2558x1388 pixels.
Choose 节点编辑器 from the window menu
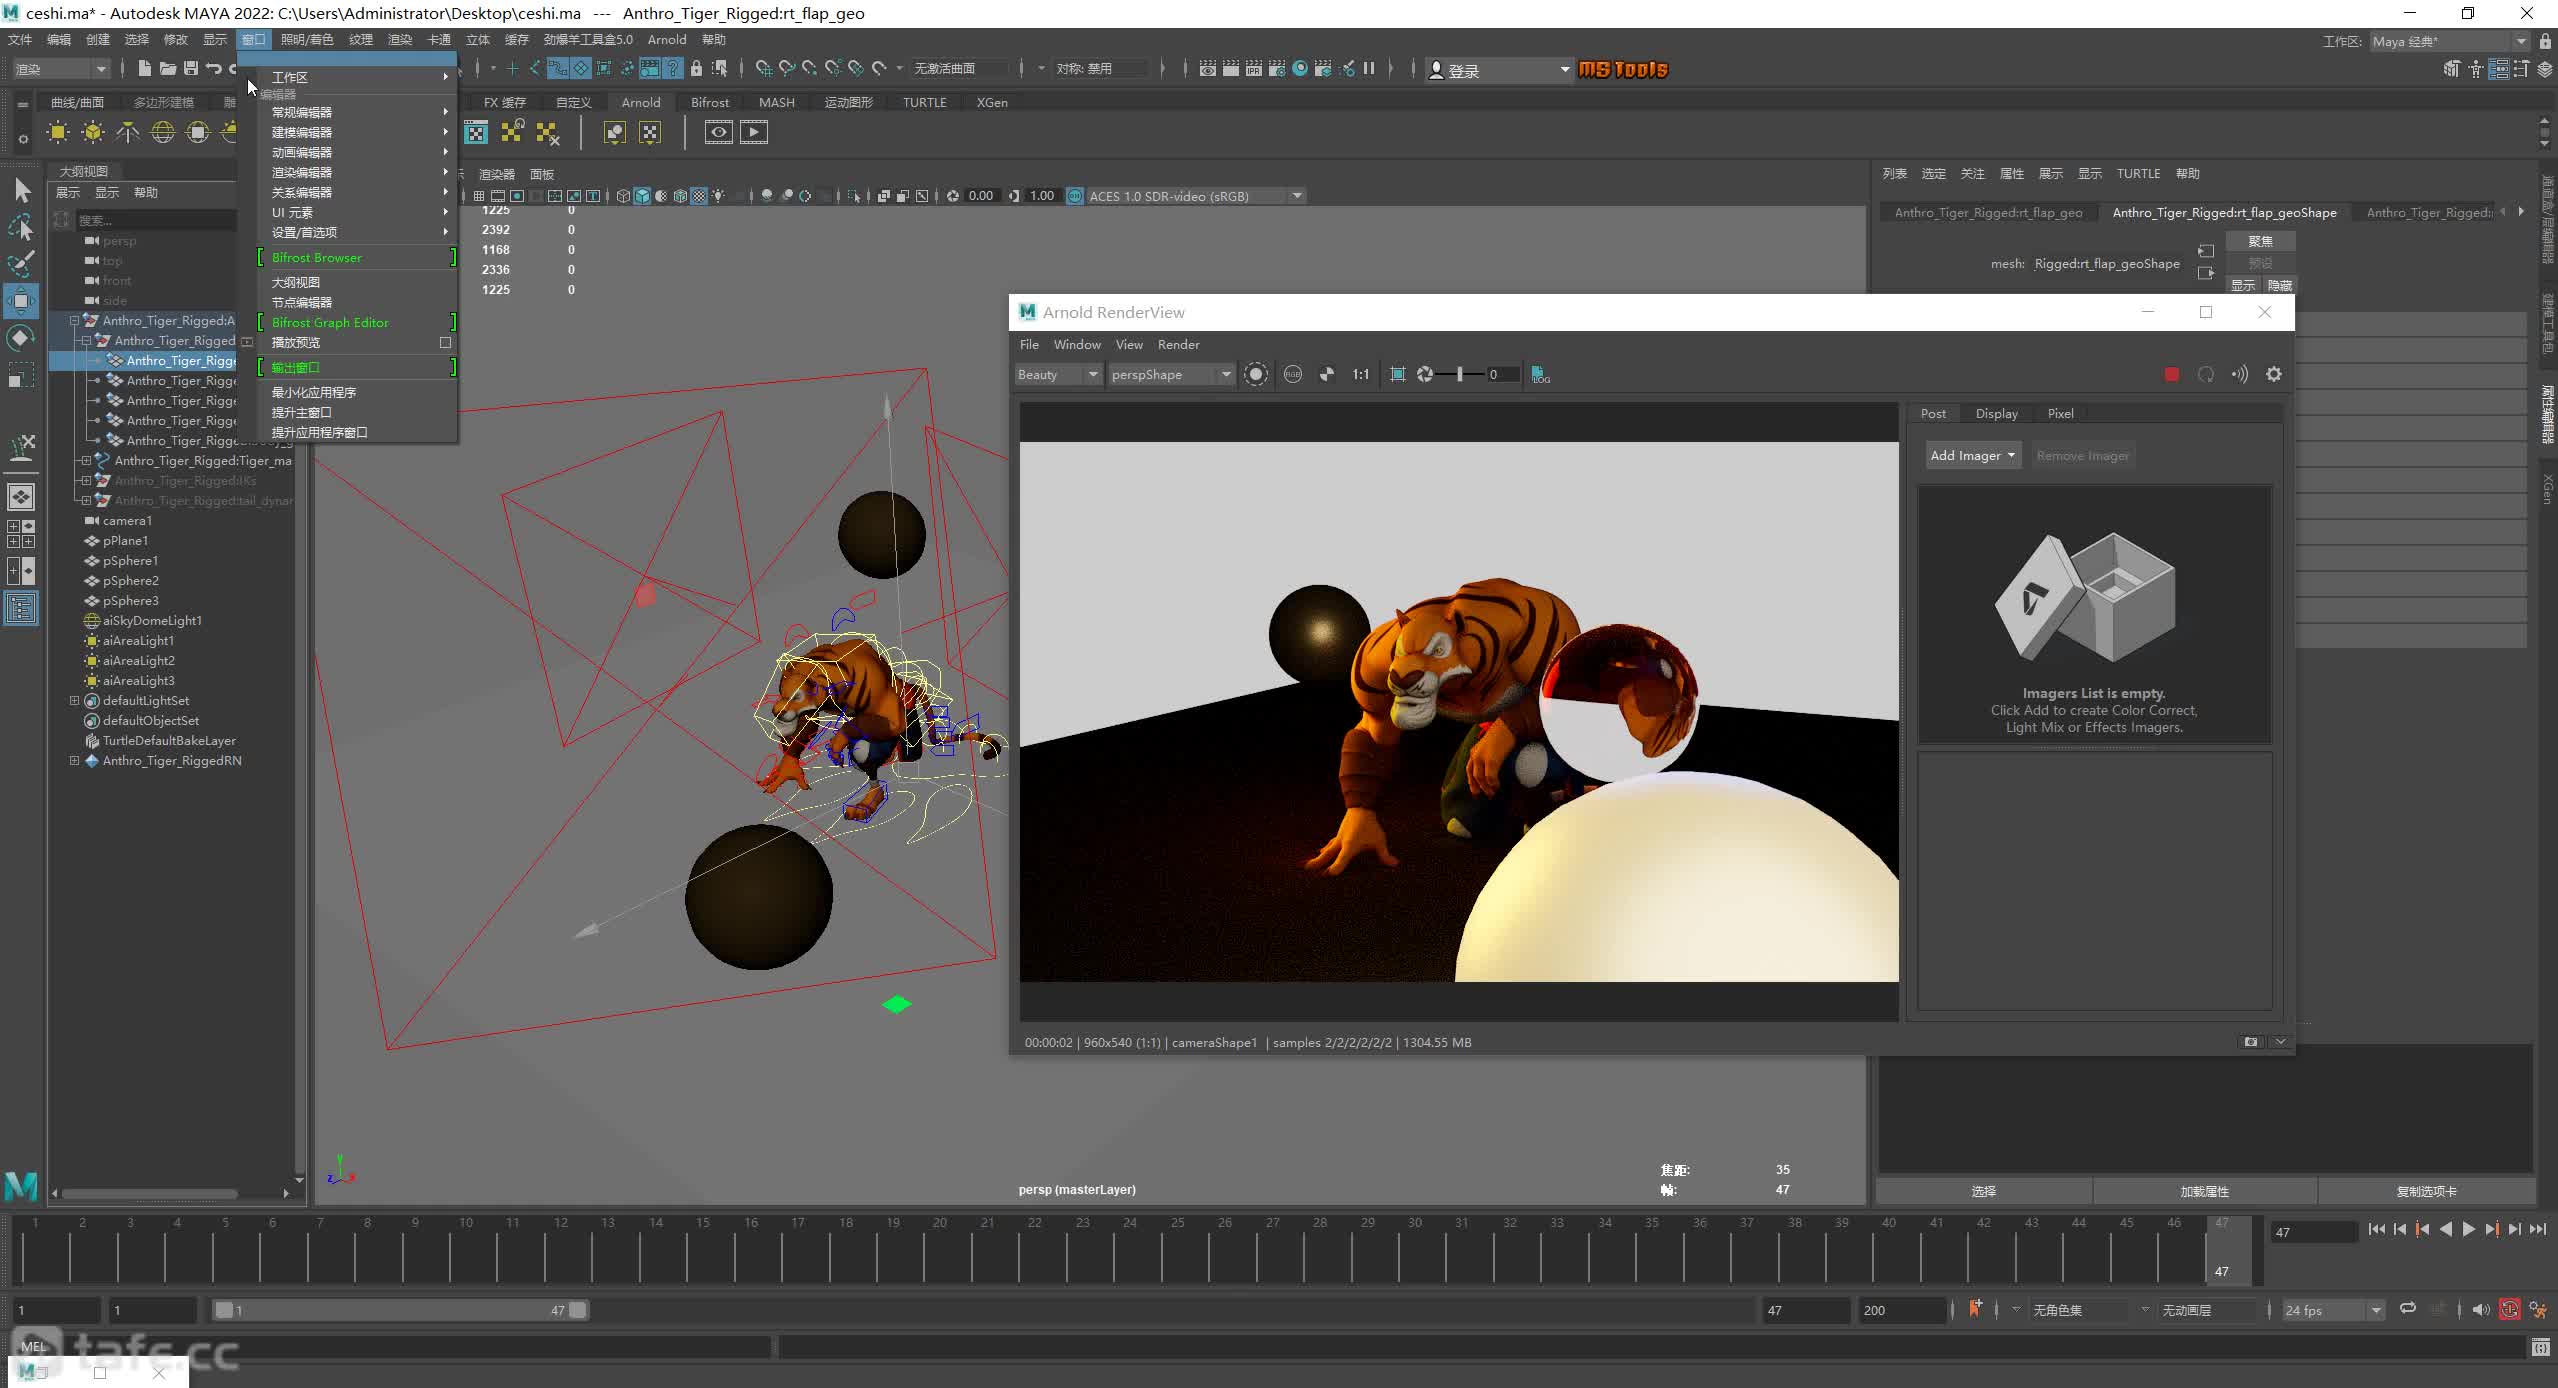[302, 302]
